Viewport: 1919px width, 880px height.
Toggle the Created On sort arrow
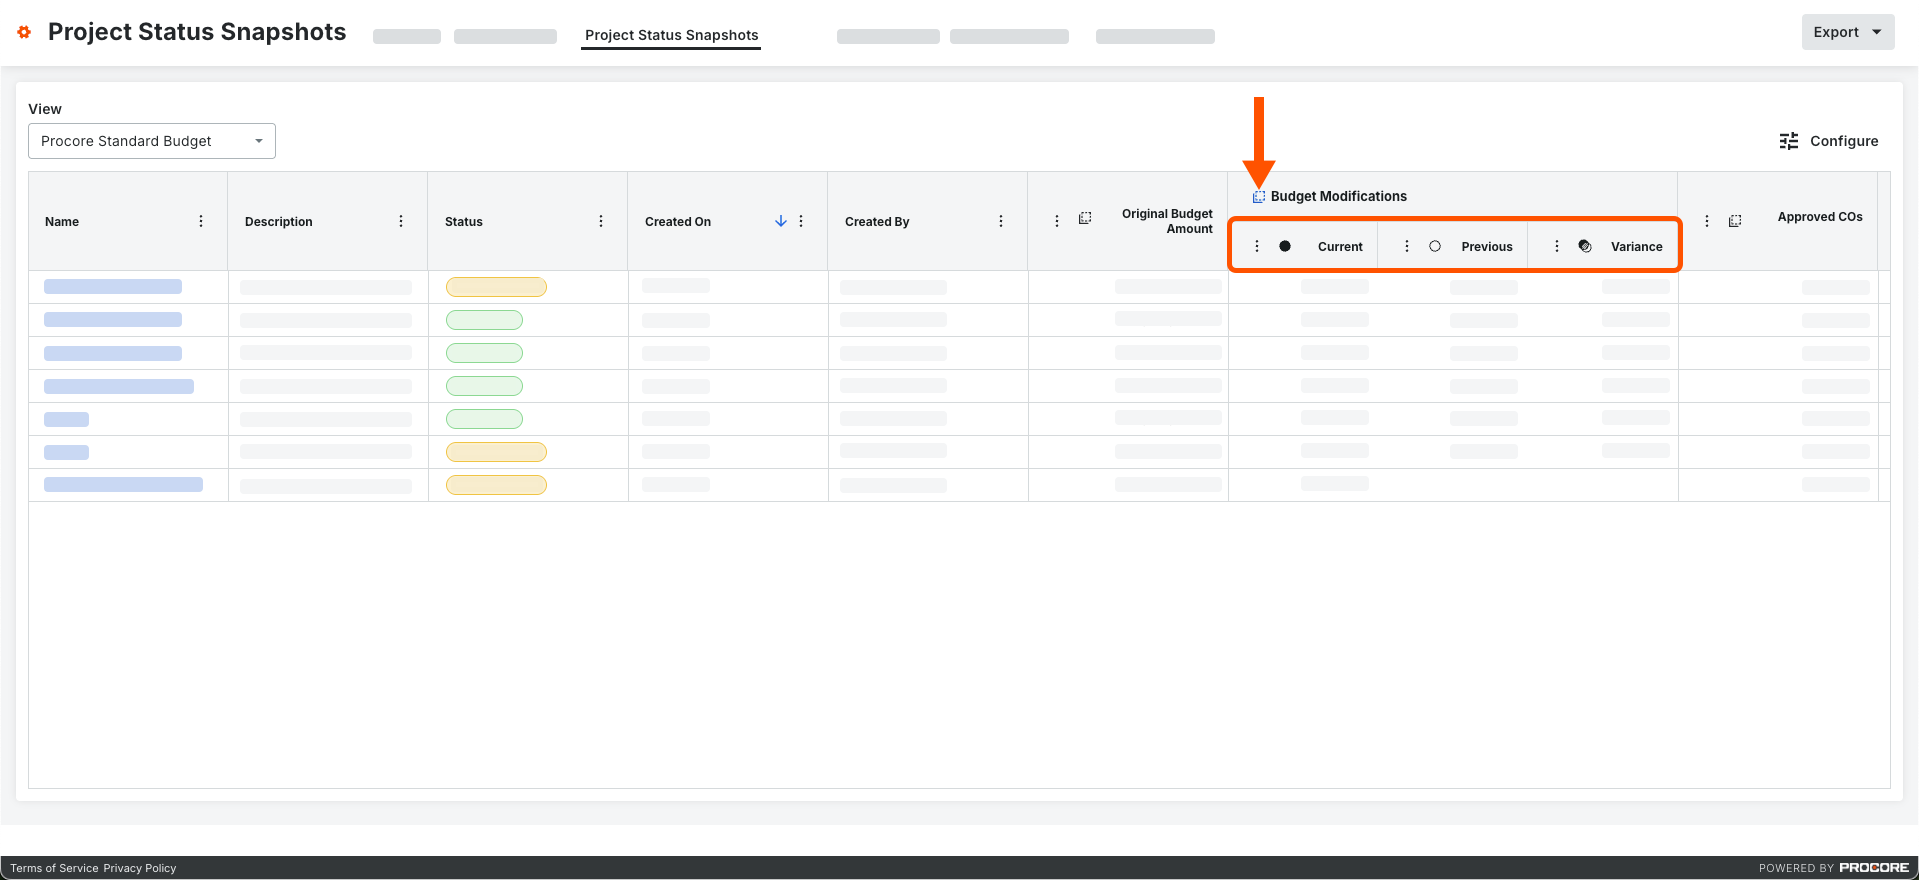pos(781,221)
